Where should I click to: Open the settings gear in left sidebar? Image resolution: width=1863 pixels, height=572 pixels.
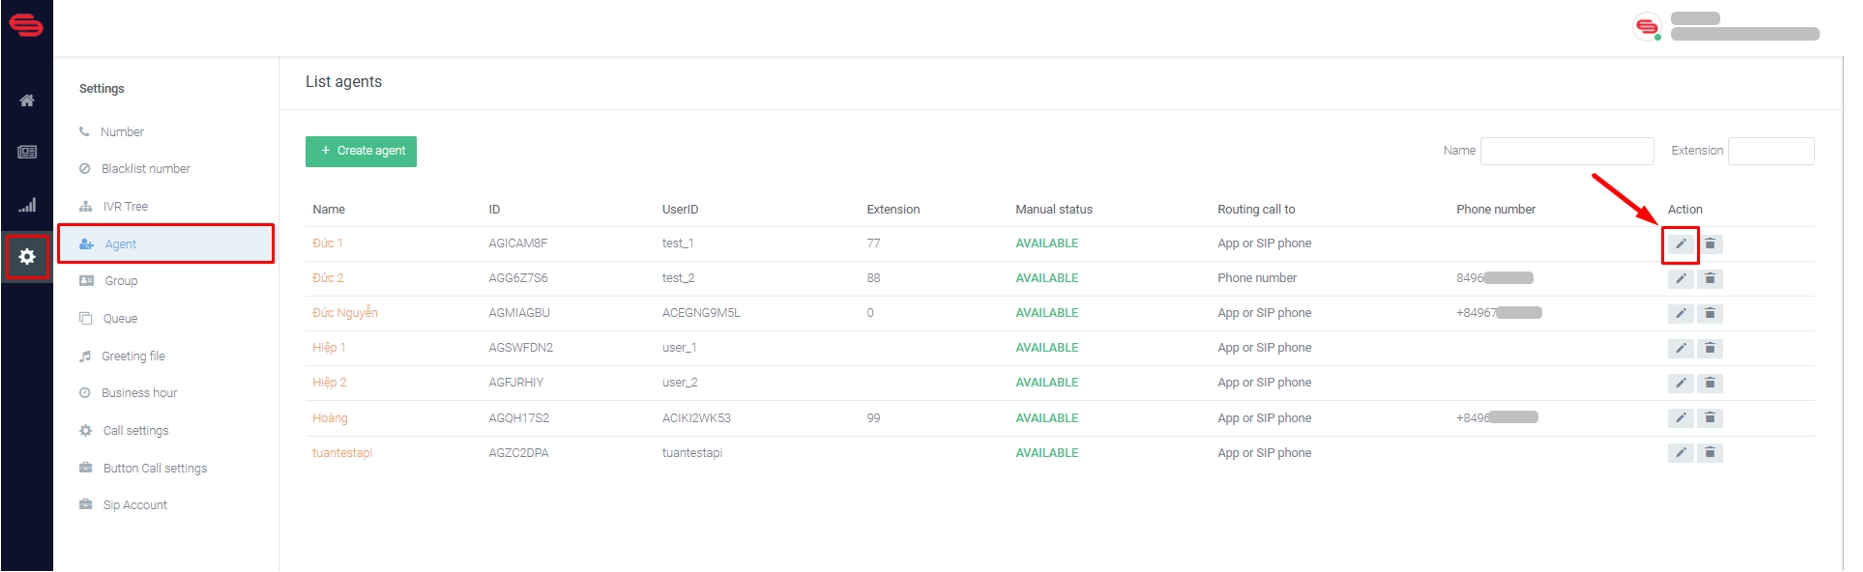click(27, 257)
